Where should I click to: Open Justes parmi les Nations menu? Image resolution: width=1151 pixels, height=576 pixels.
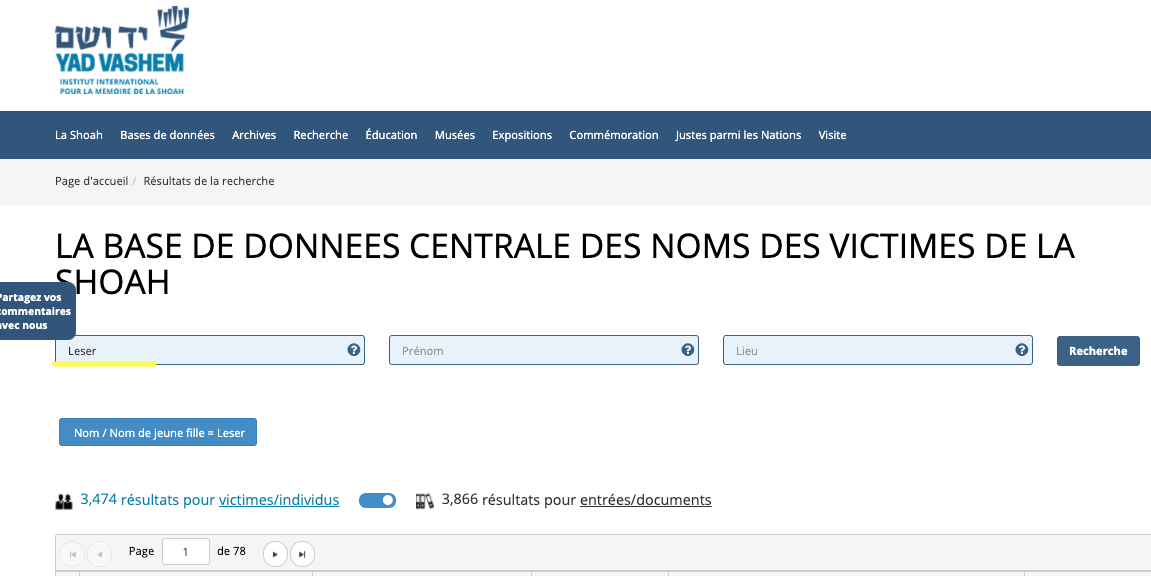coord(738,135)
